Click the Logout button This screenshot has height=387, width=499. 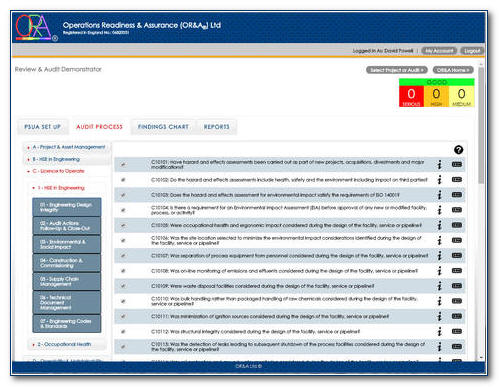coord(472,51)
